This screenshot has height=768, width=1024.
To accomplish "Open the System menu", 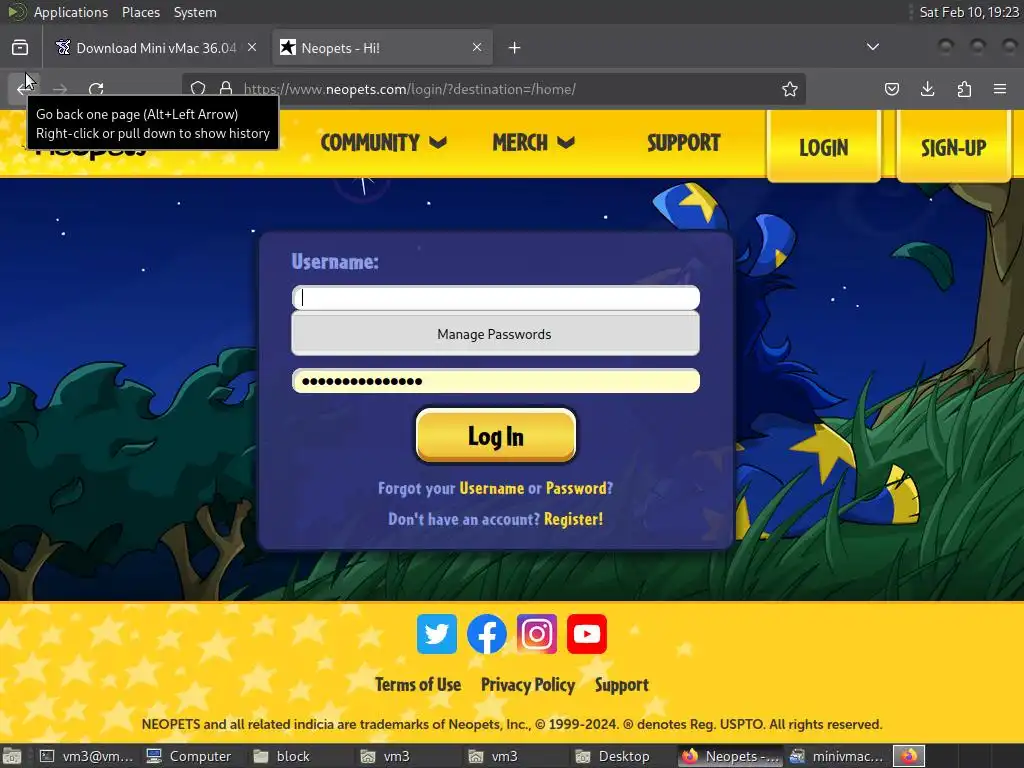I will click(195, 12).
